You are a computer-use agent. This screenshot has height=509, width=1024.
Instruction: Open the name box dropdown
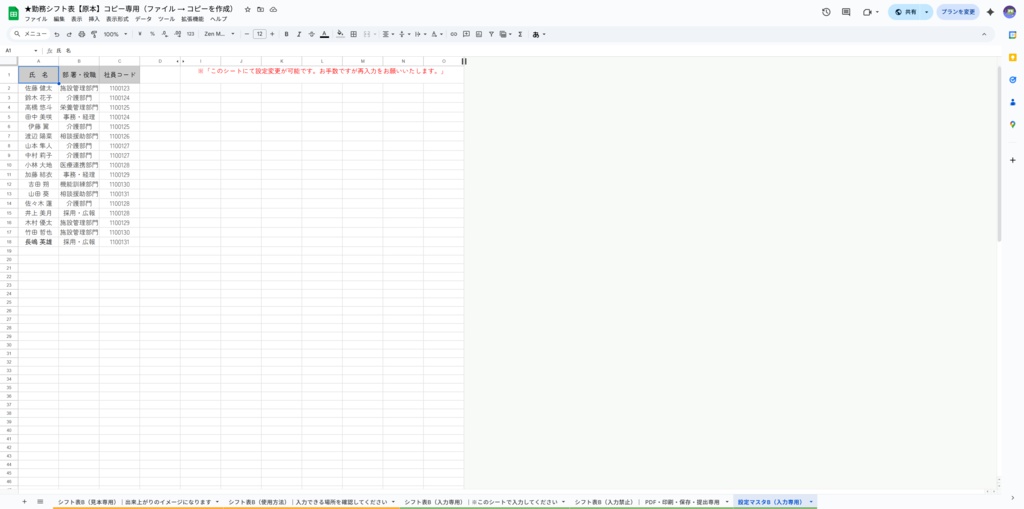click(36, 50)
